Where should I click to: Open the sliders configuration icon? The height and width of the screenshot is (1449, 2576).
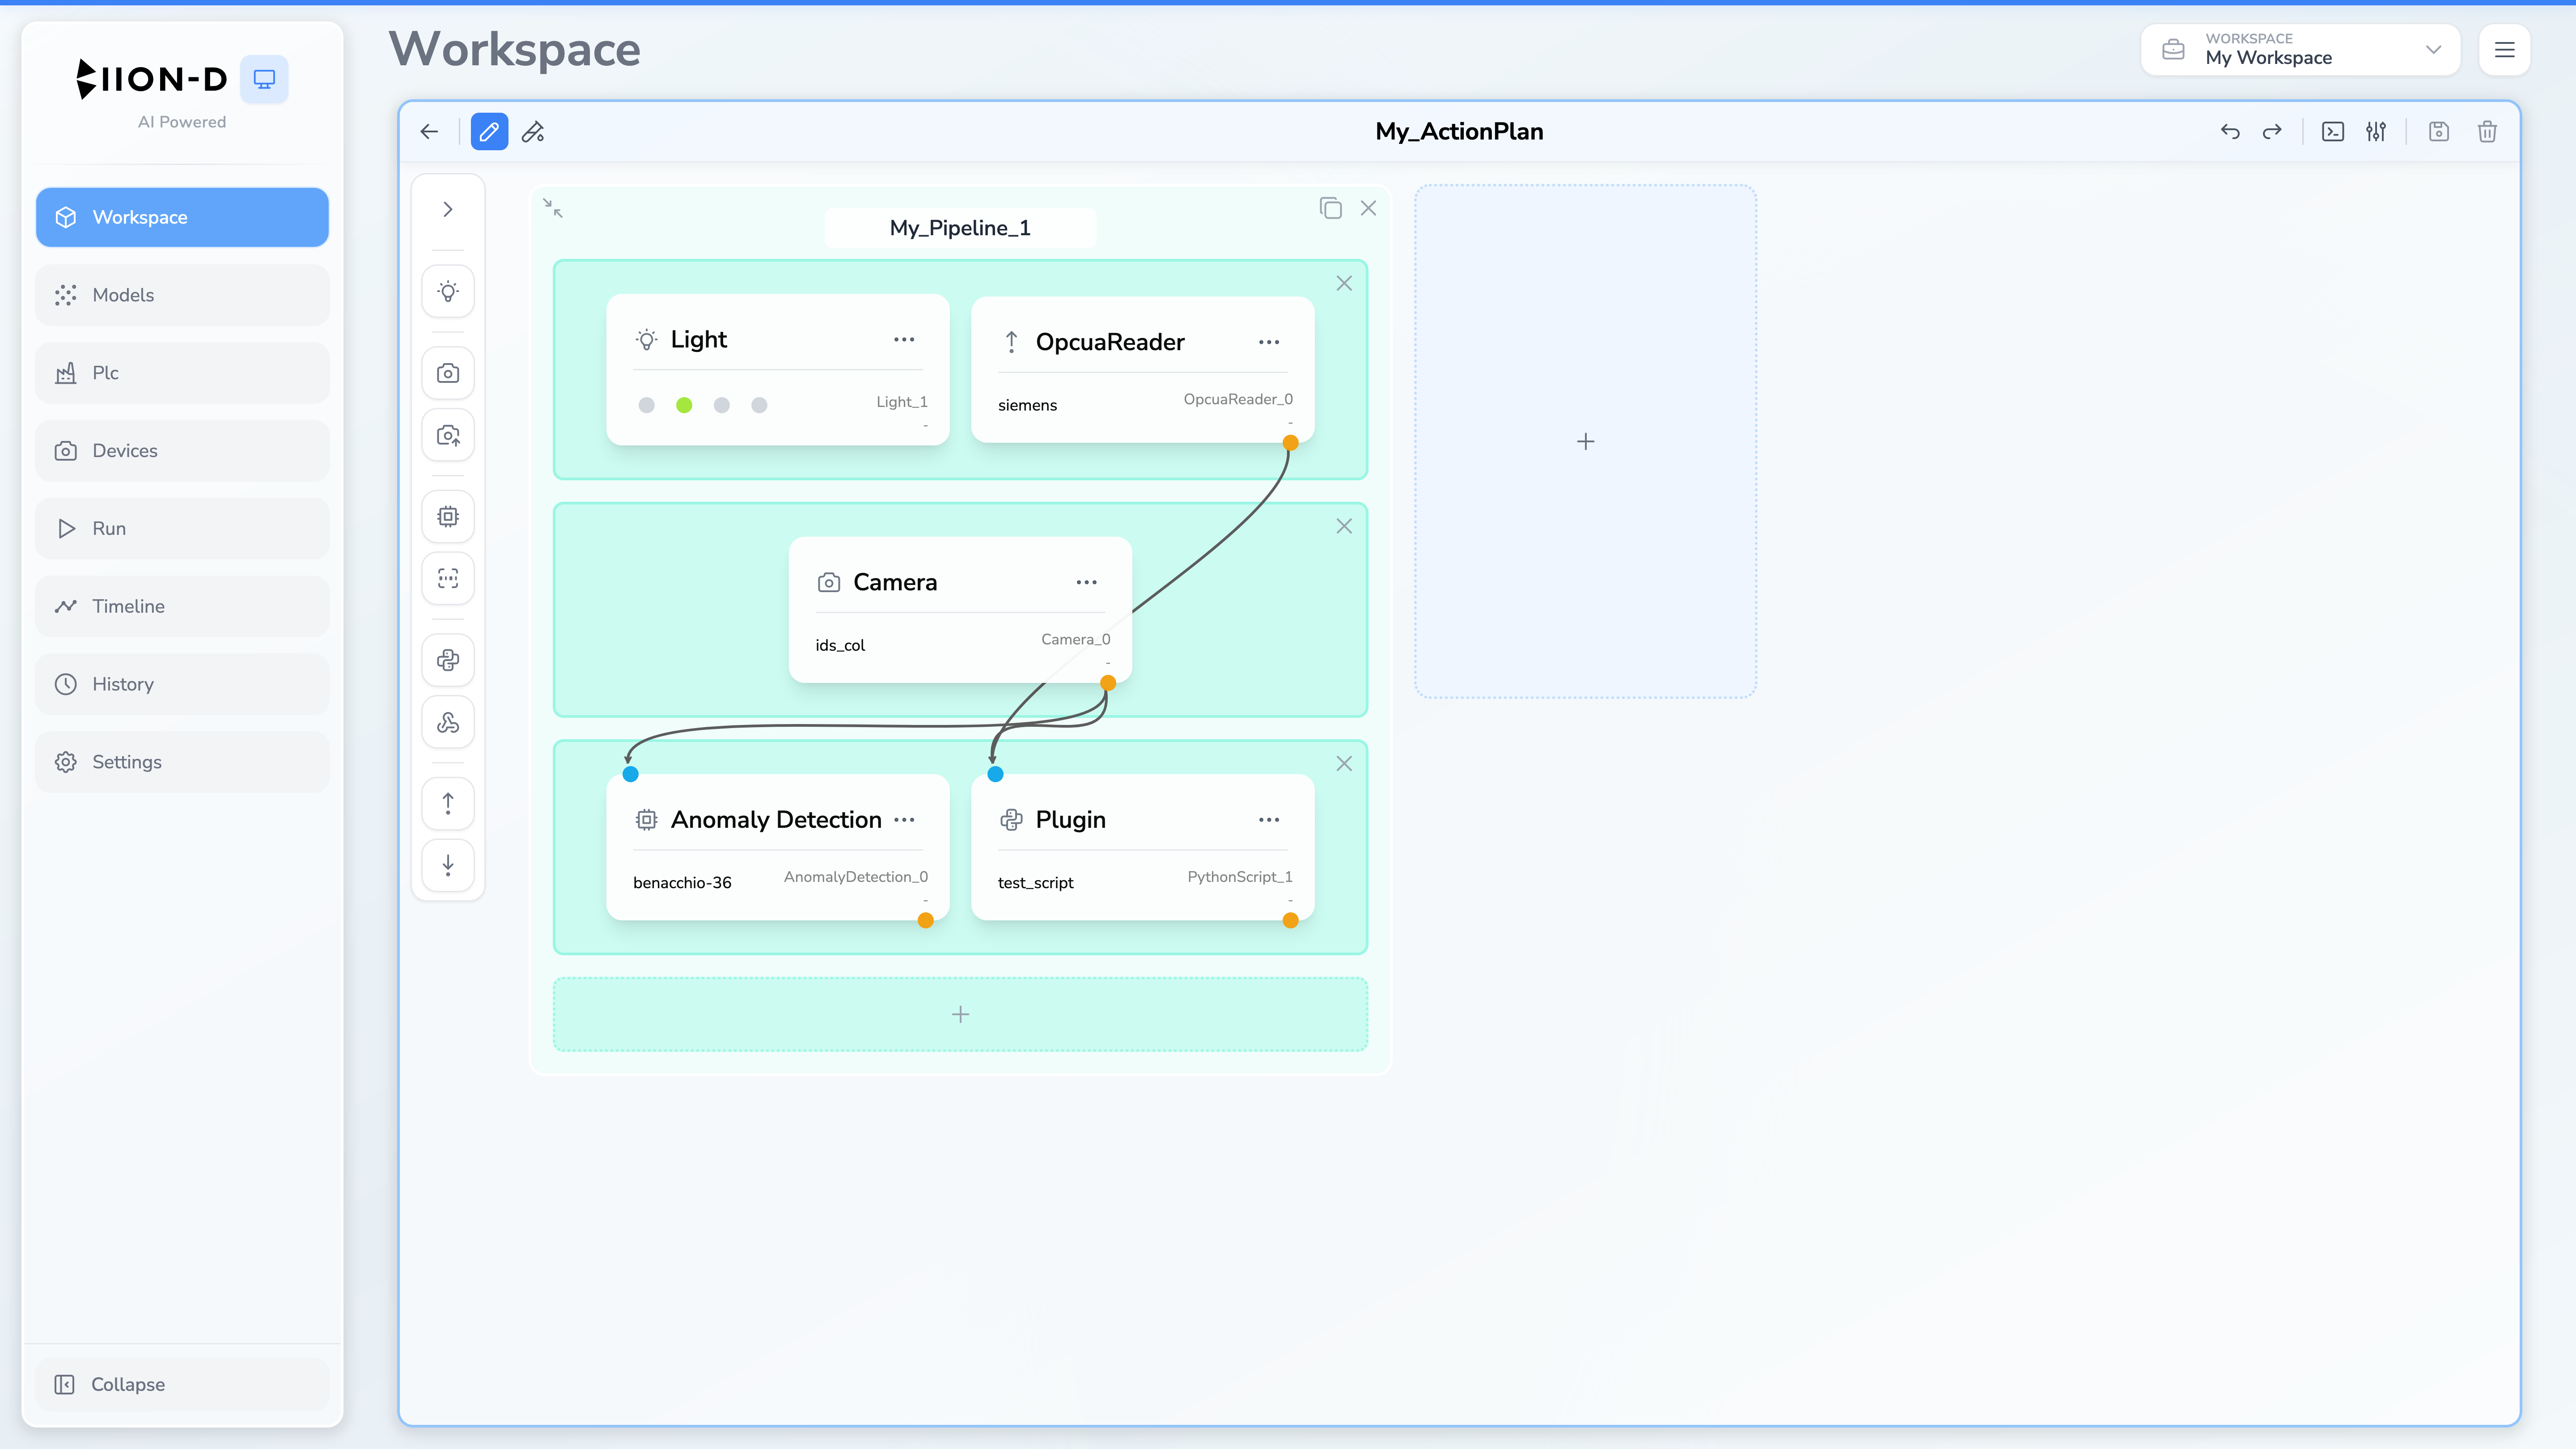(2376, 132)
